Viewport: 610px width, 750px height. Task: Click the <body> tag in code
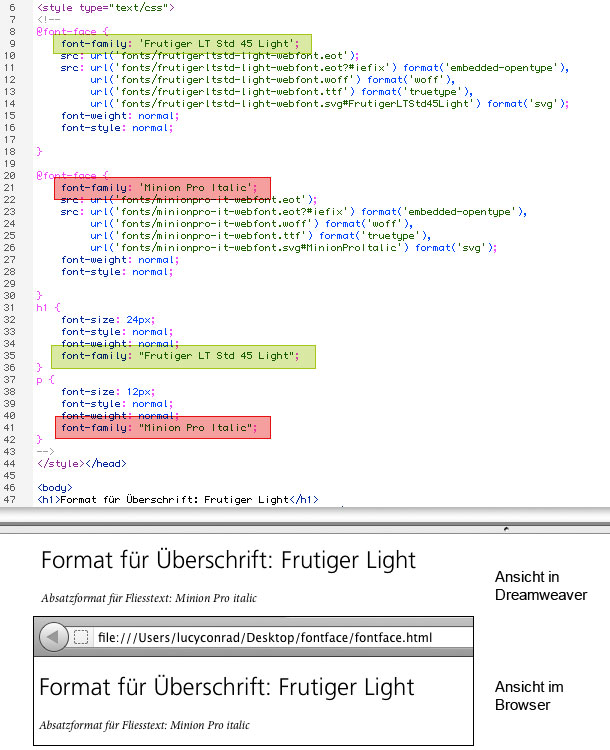point(55,487)
